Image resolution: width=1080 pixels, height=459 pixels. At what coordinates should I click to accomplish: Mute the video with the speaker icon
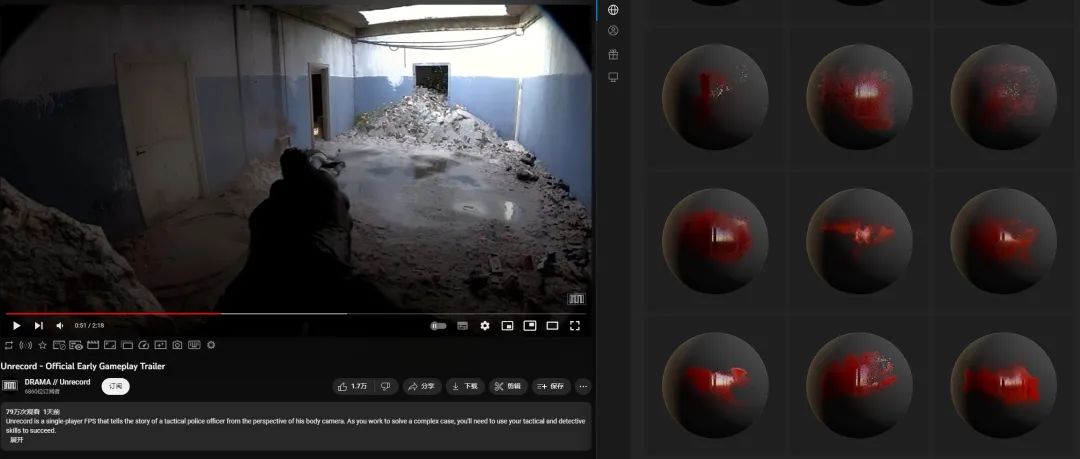[x=60, y=326]
